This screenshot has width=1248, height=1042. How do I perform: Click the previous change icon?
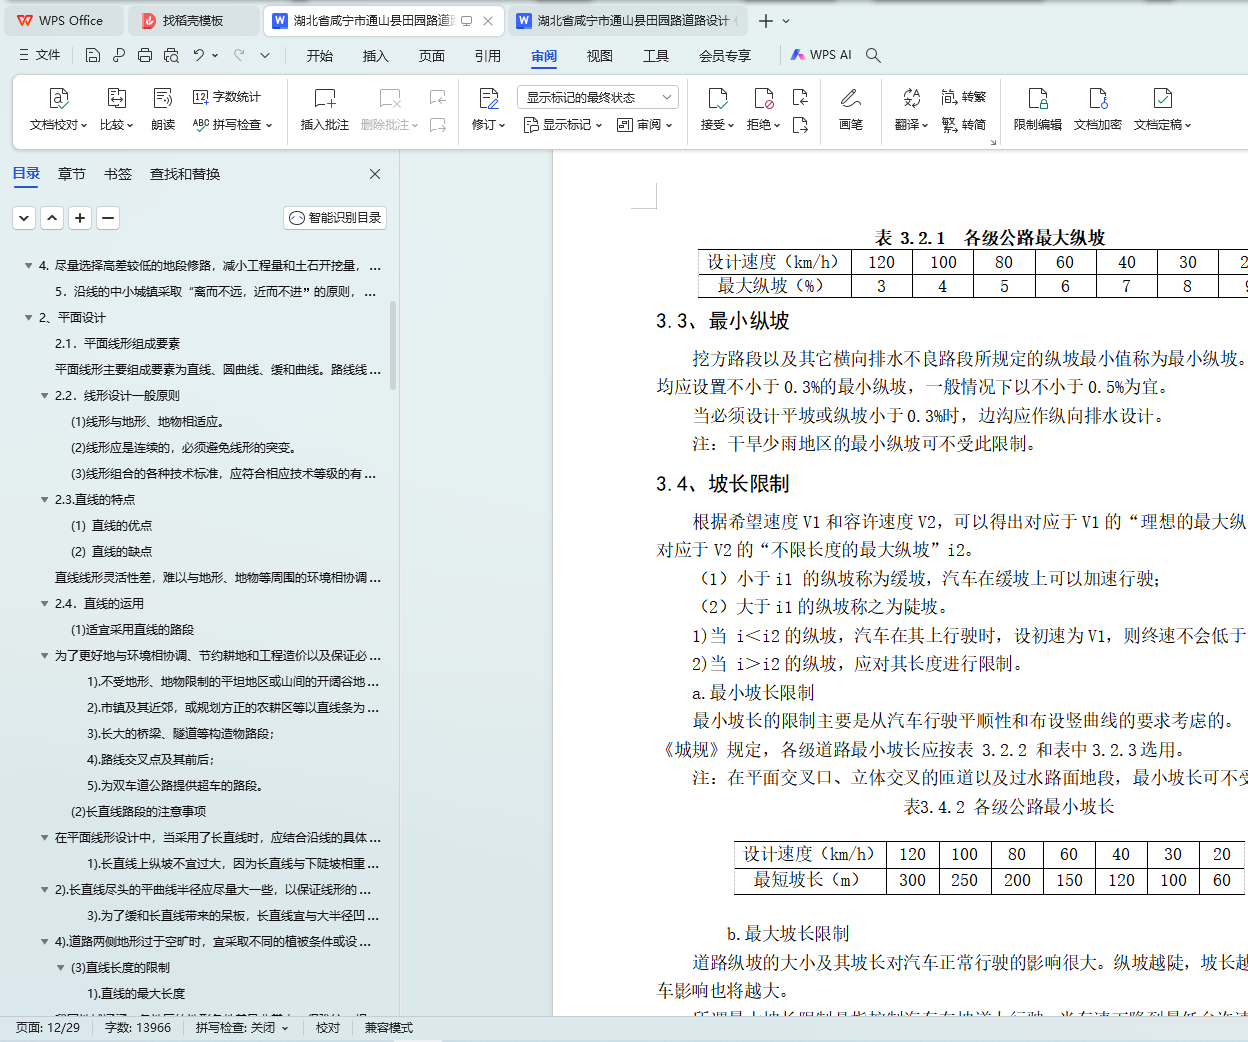(x=800, y=97)
